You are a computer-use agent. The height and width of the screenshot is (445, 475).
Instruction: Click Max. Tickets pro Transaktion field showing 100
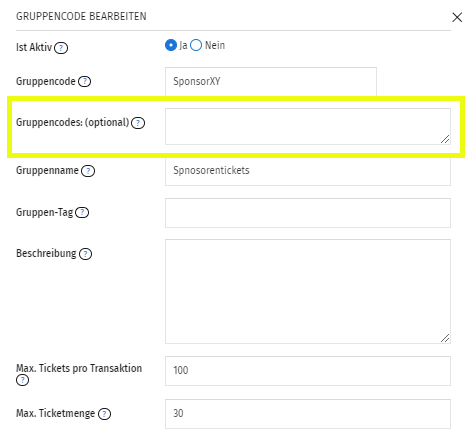tap(308, 371)
